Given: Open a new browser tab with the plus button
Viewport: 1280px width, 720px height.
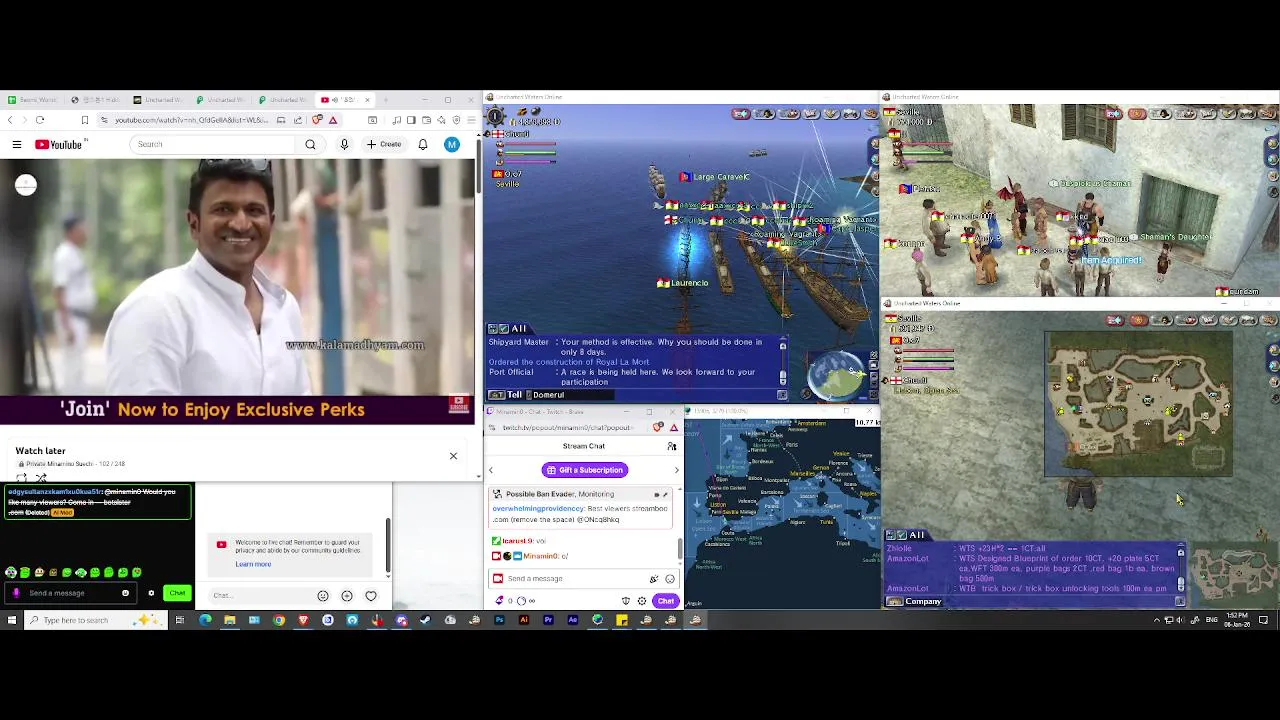Looking at the screenshot, I should [x=385, y=100].
